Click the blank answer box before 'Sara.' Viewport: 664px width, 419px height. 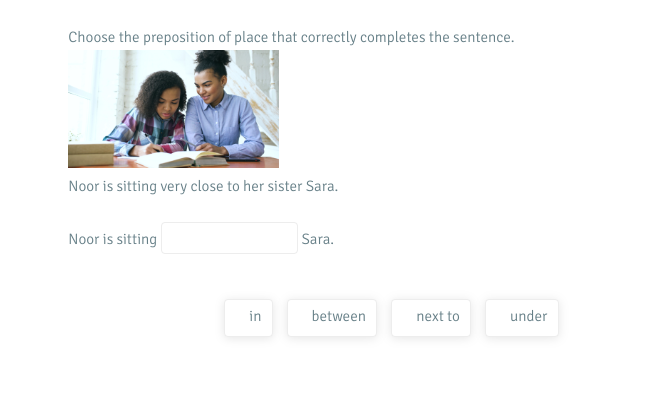[229, 238]
